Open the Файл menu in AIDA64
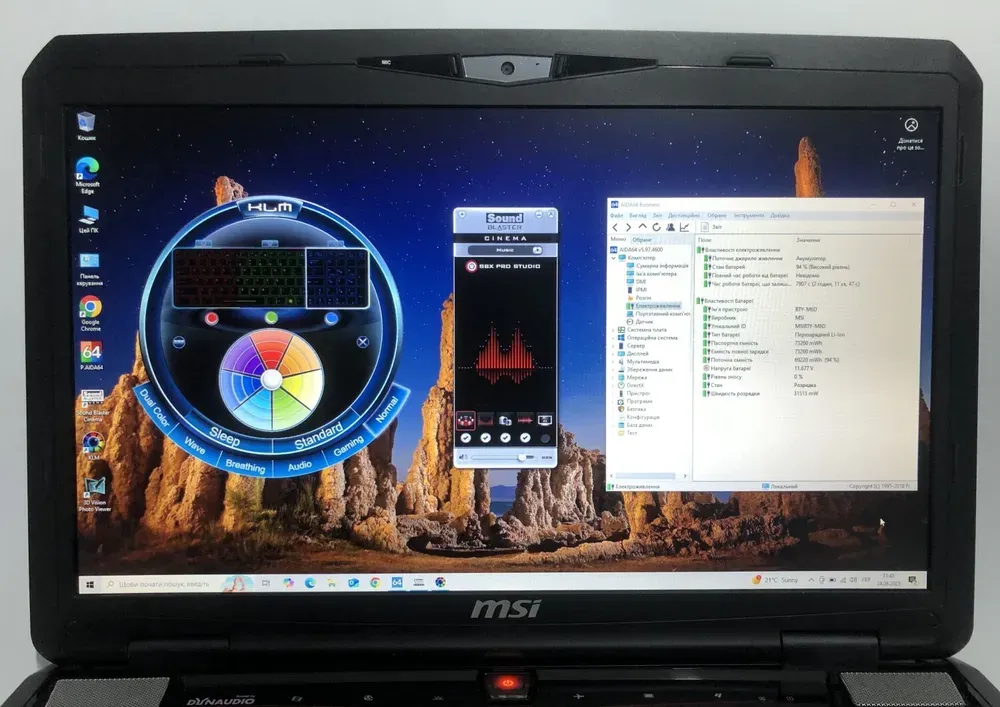Viewport: 1000px width, 707px height. click(x=617, y=215)
